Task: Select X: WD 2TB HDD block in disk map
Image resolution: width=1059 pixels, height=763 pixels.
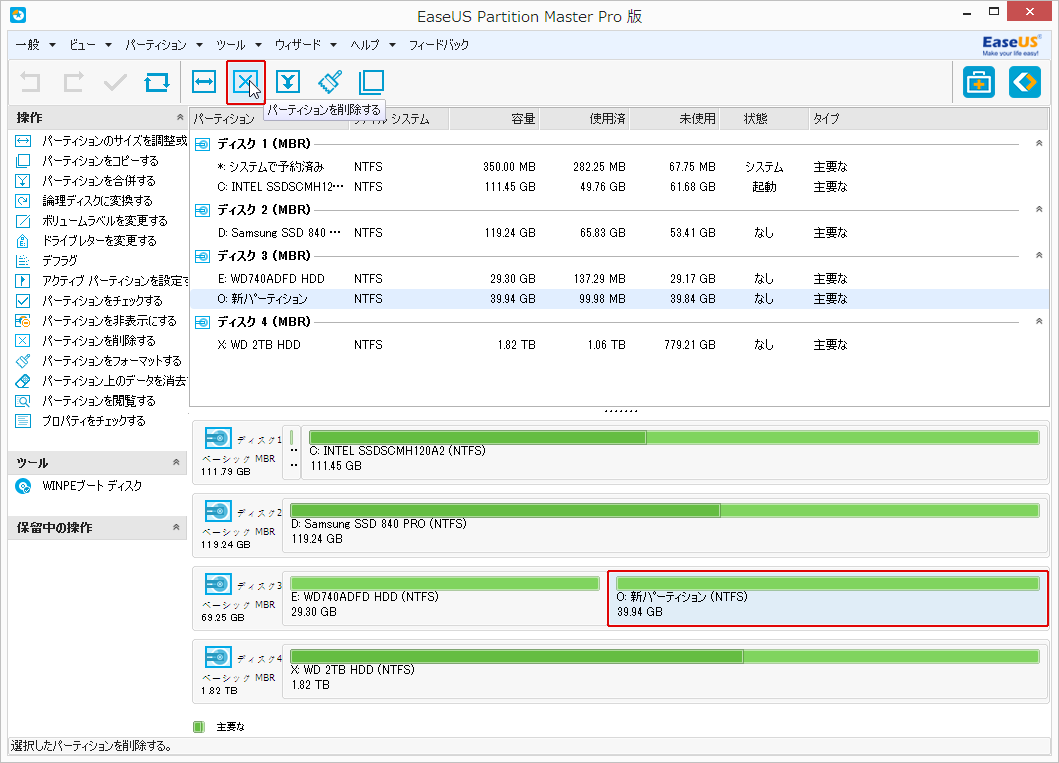Action: pyautogui.click(x=665, y=670)
